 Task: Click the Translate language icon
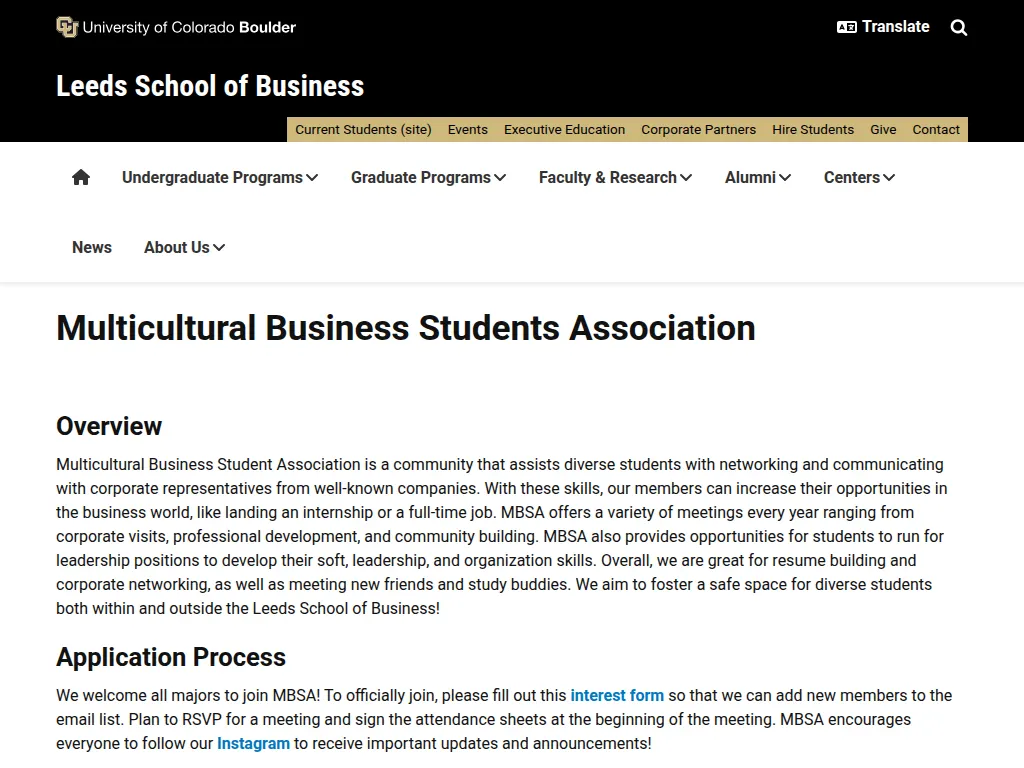(846, 27)
